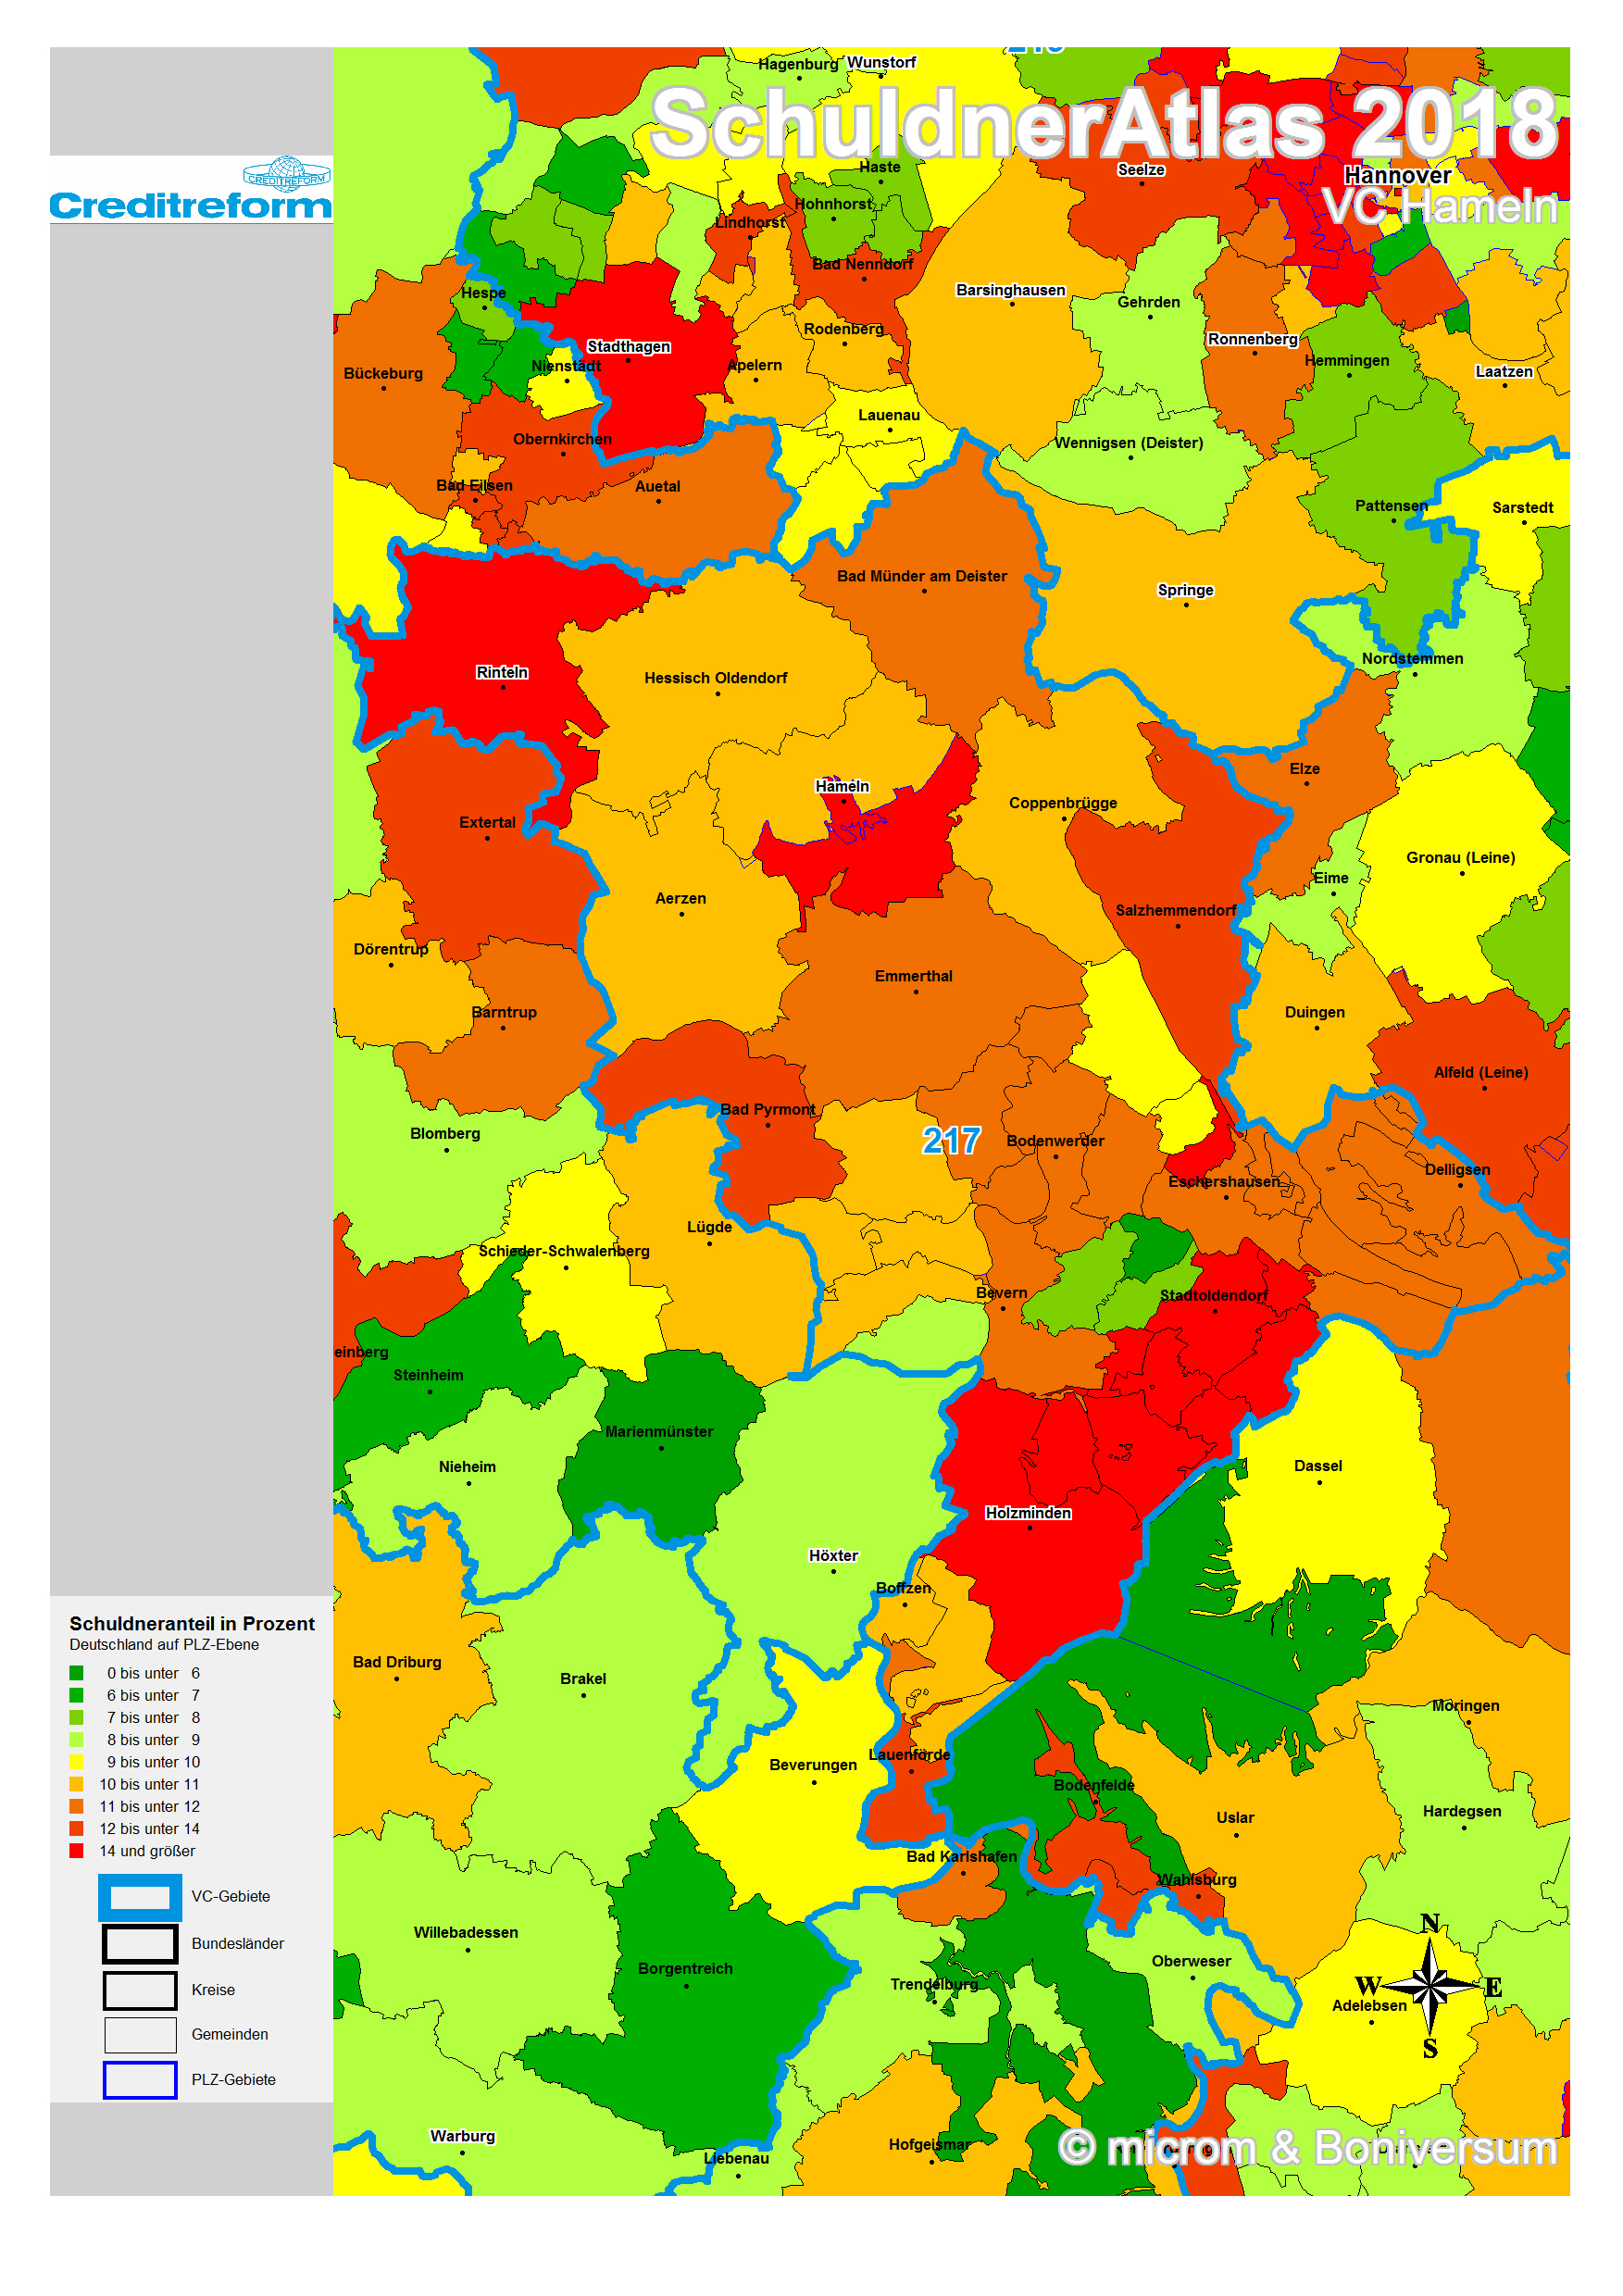Click the Hameln town label
This screenshot has height=2296, width=1623.
click(x=842, y=786)
